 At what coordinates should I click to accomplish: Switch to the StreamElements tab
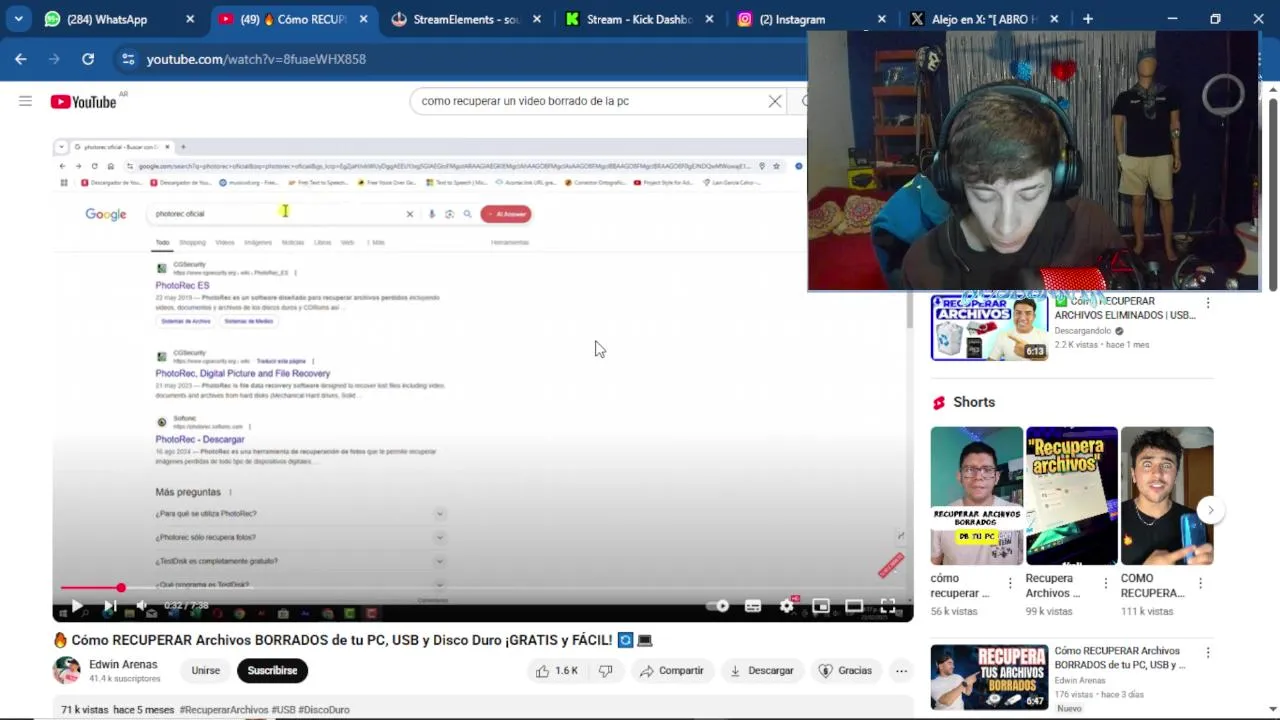point(456,19)
